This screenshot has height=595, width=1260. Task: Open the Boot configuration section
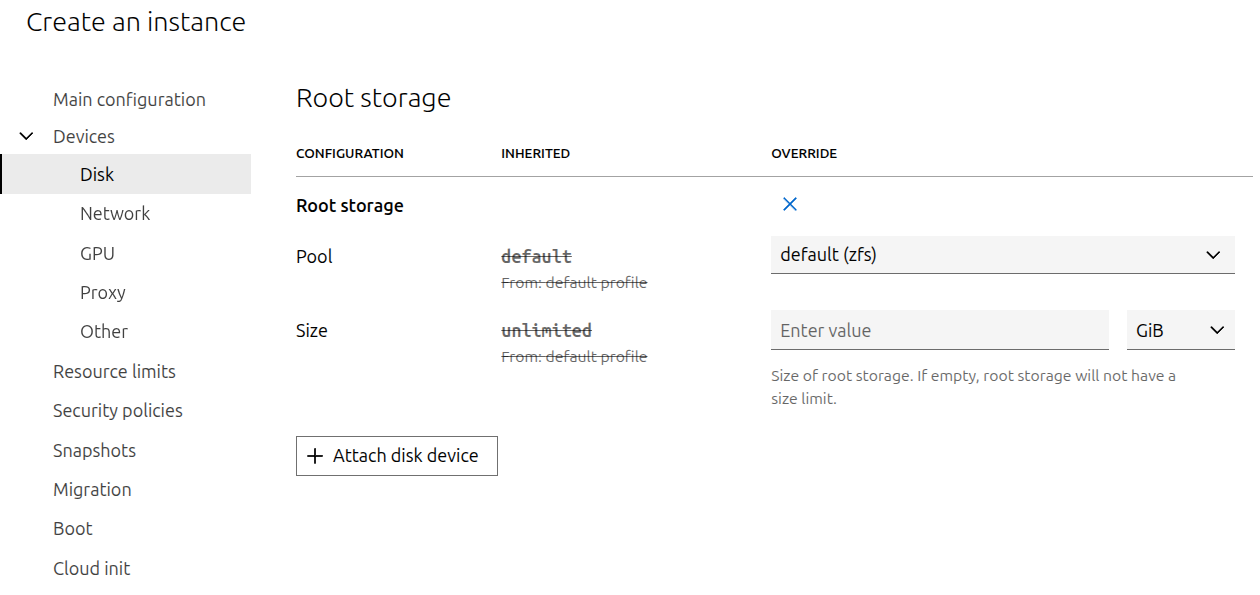73,529
